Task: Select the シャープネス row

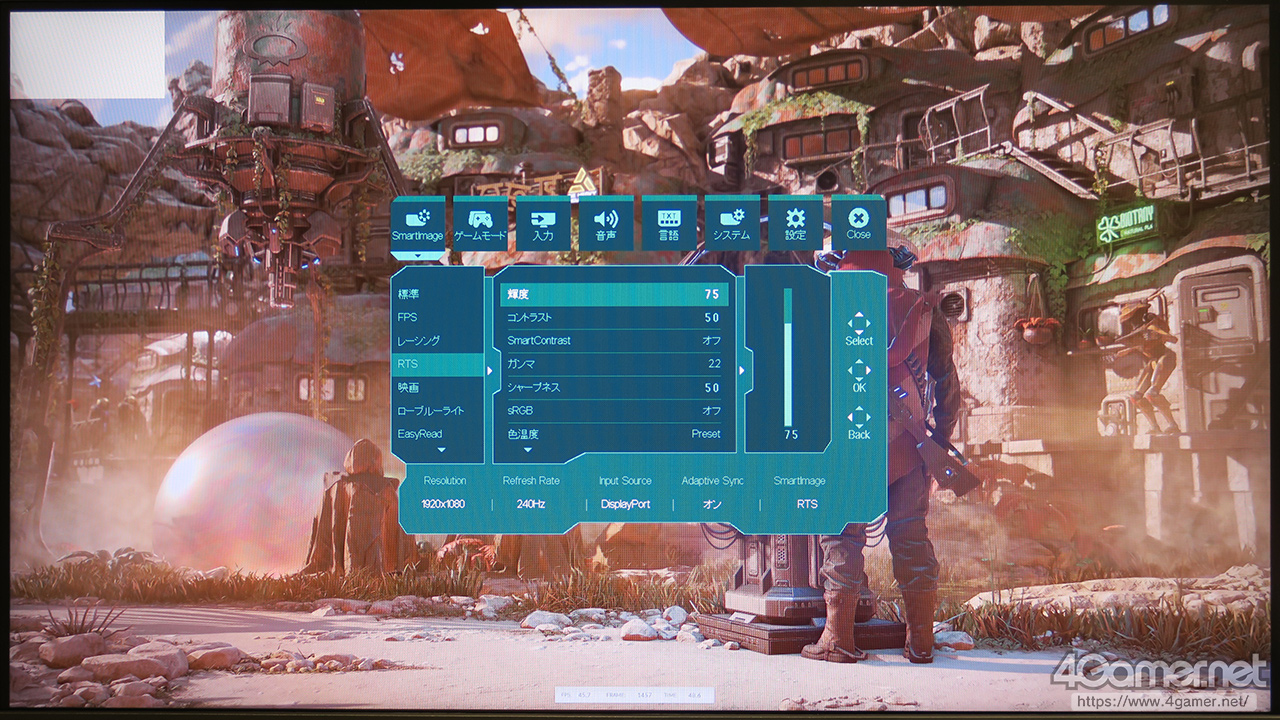Action: [x=614, y=387]
